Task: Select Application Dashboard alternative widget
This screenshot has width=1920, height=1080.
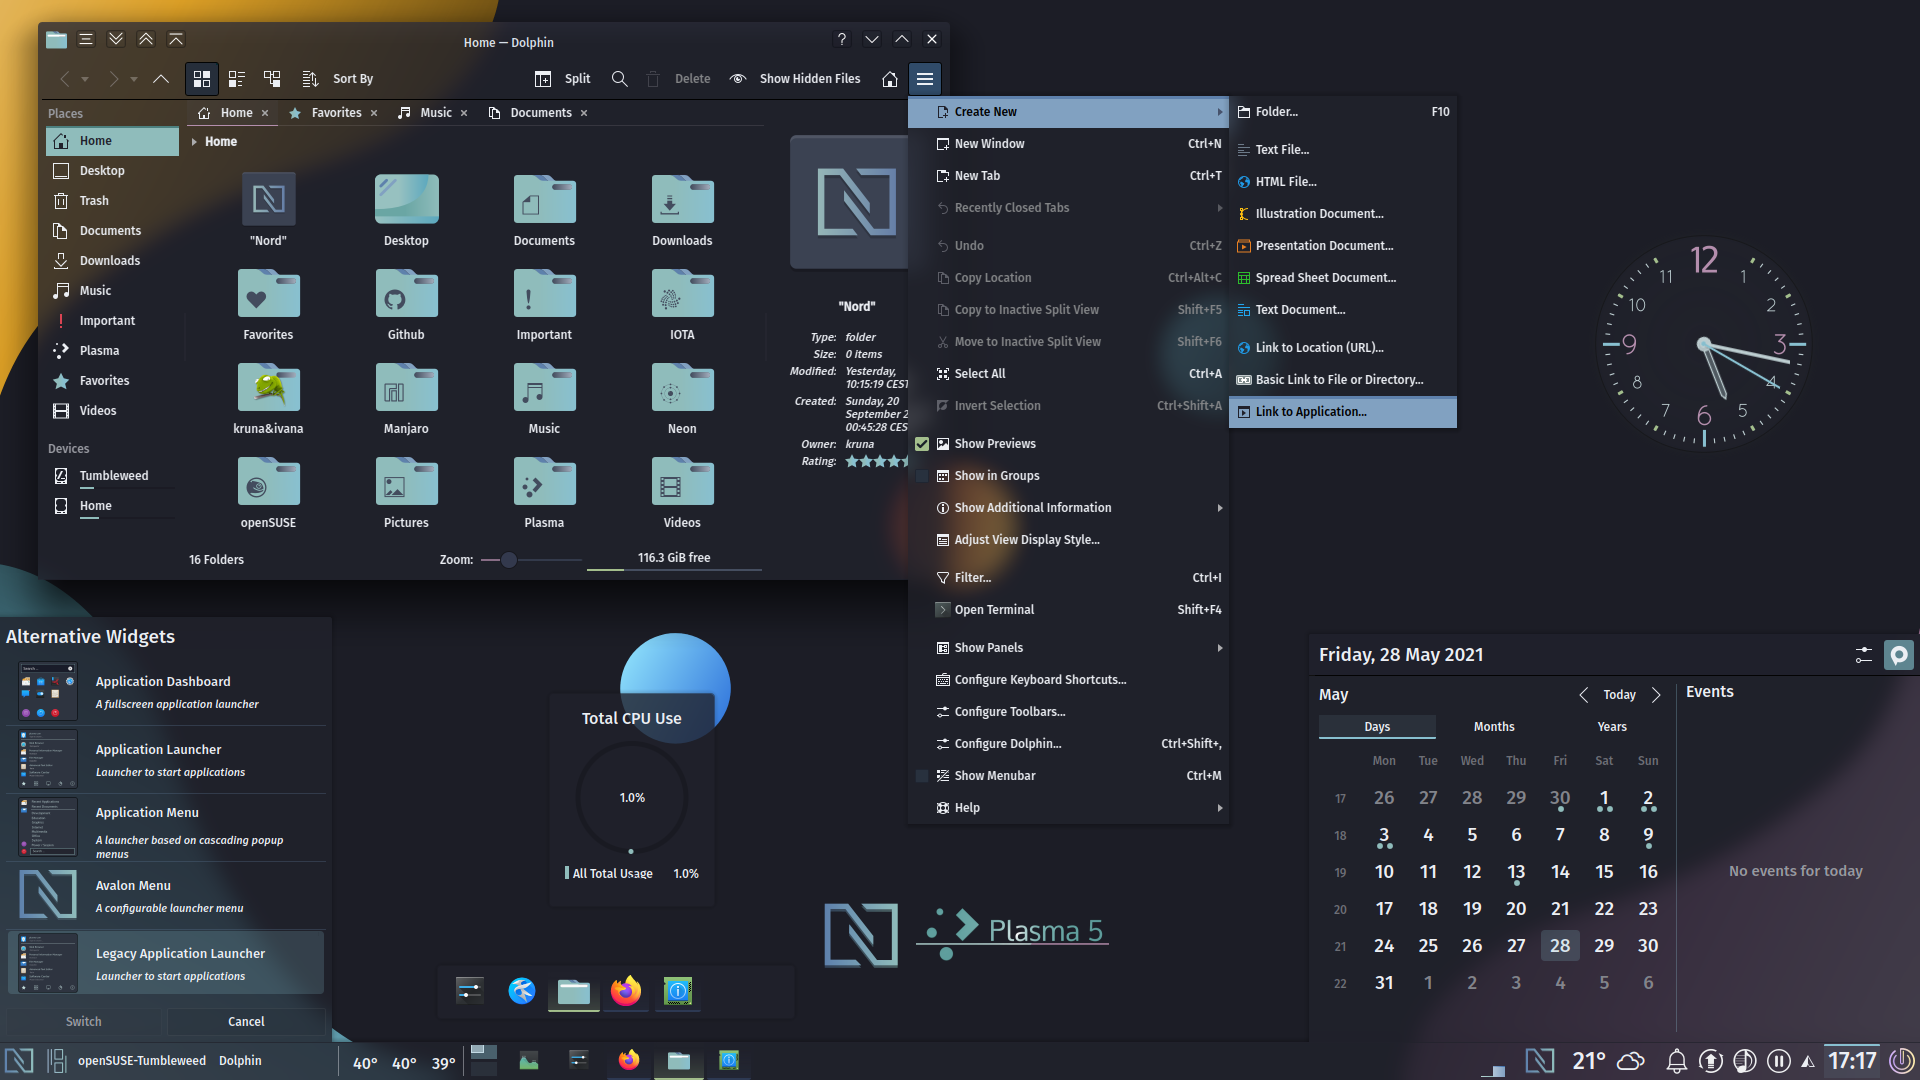Action: [x=166, y=692]
